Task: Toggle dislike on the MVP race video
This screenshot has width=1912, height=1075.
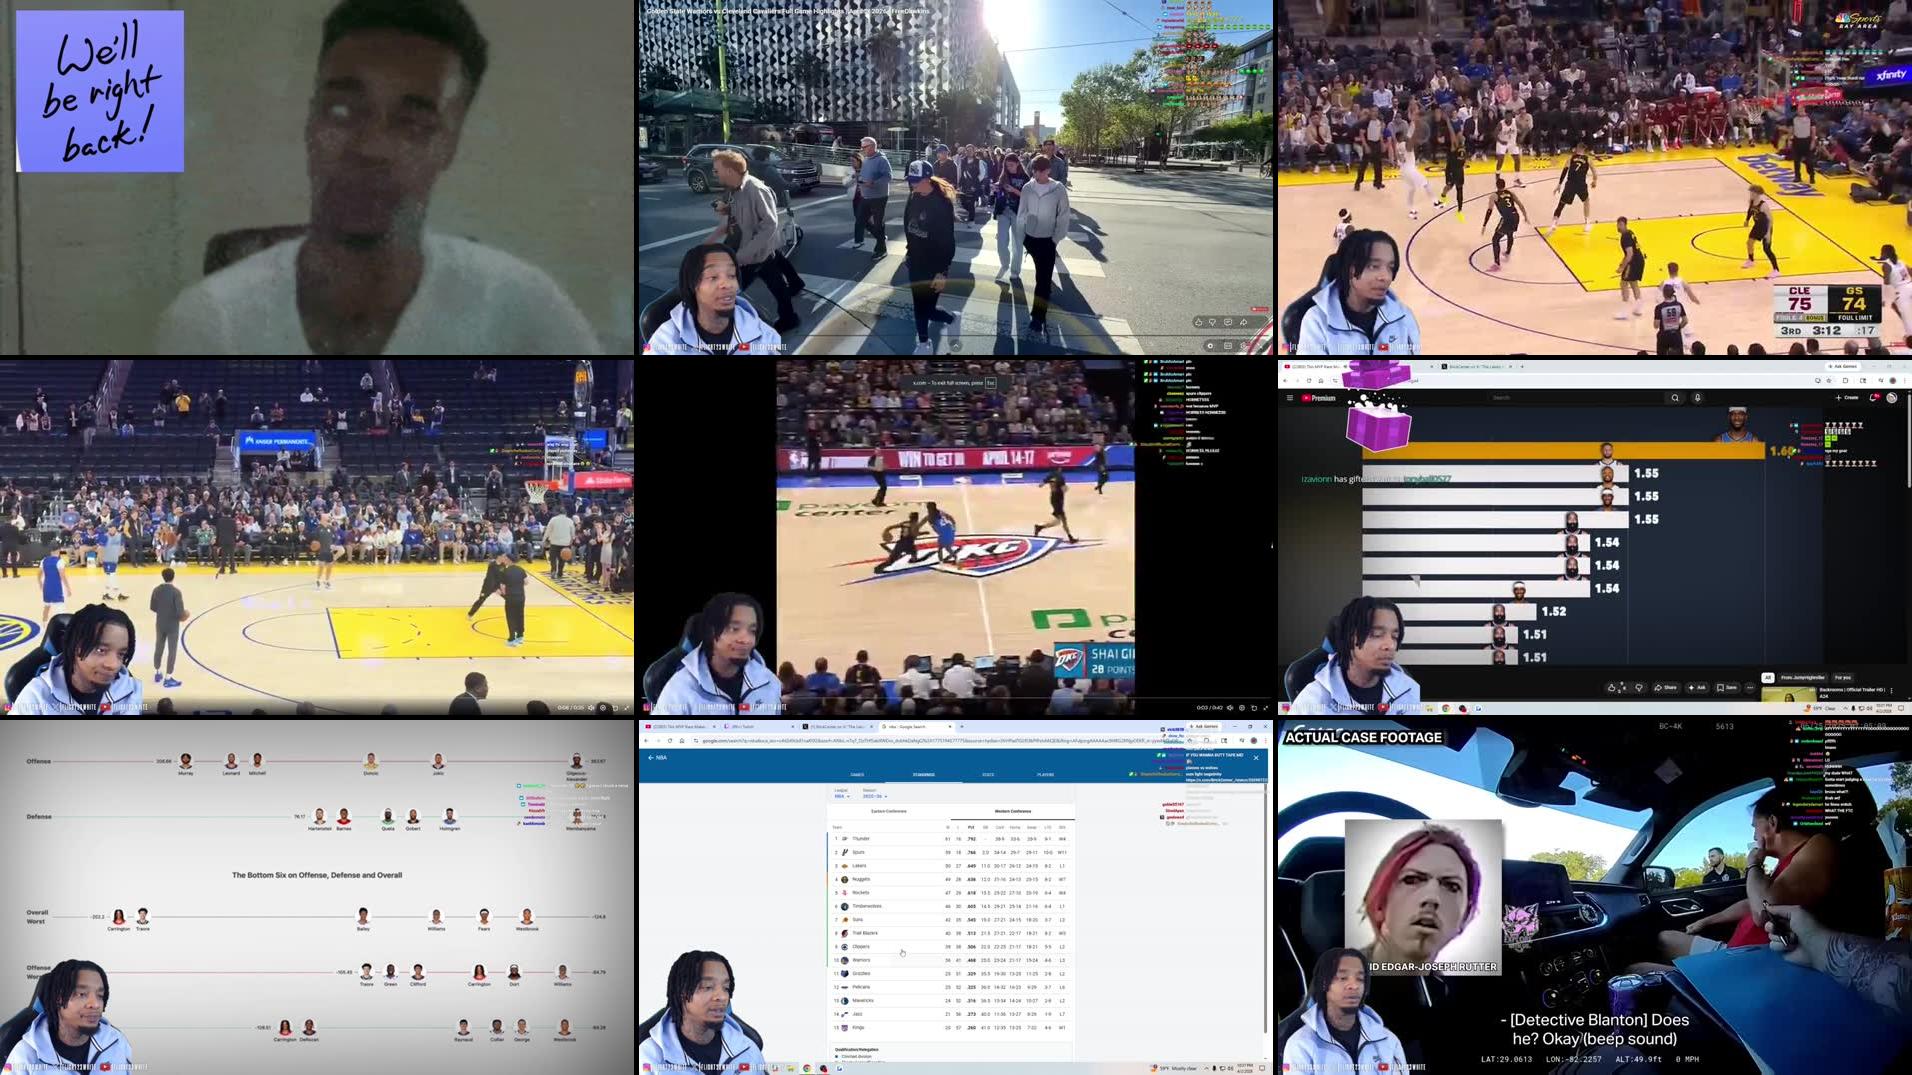Action: (x=1639, y=687)
